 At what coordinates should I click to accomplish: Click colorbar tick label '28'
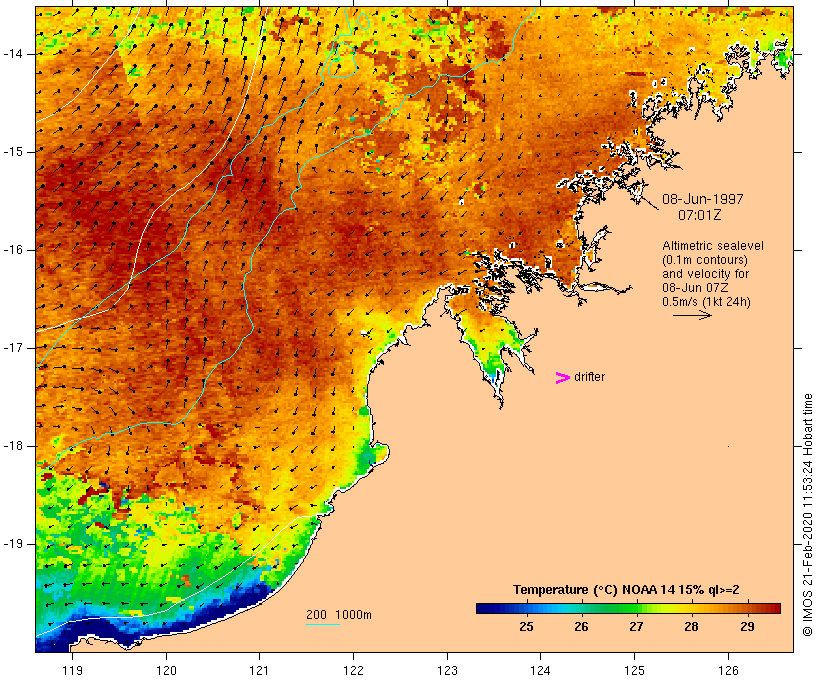point(691,626)
